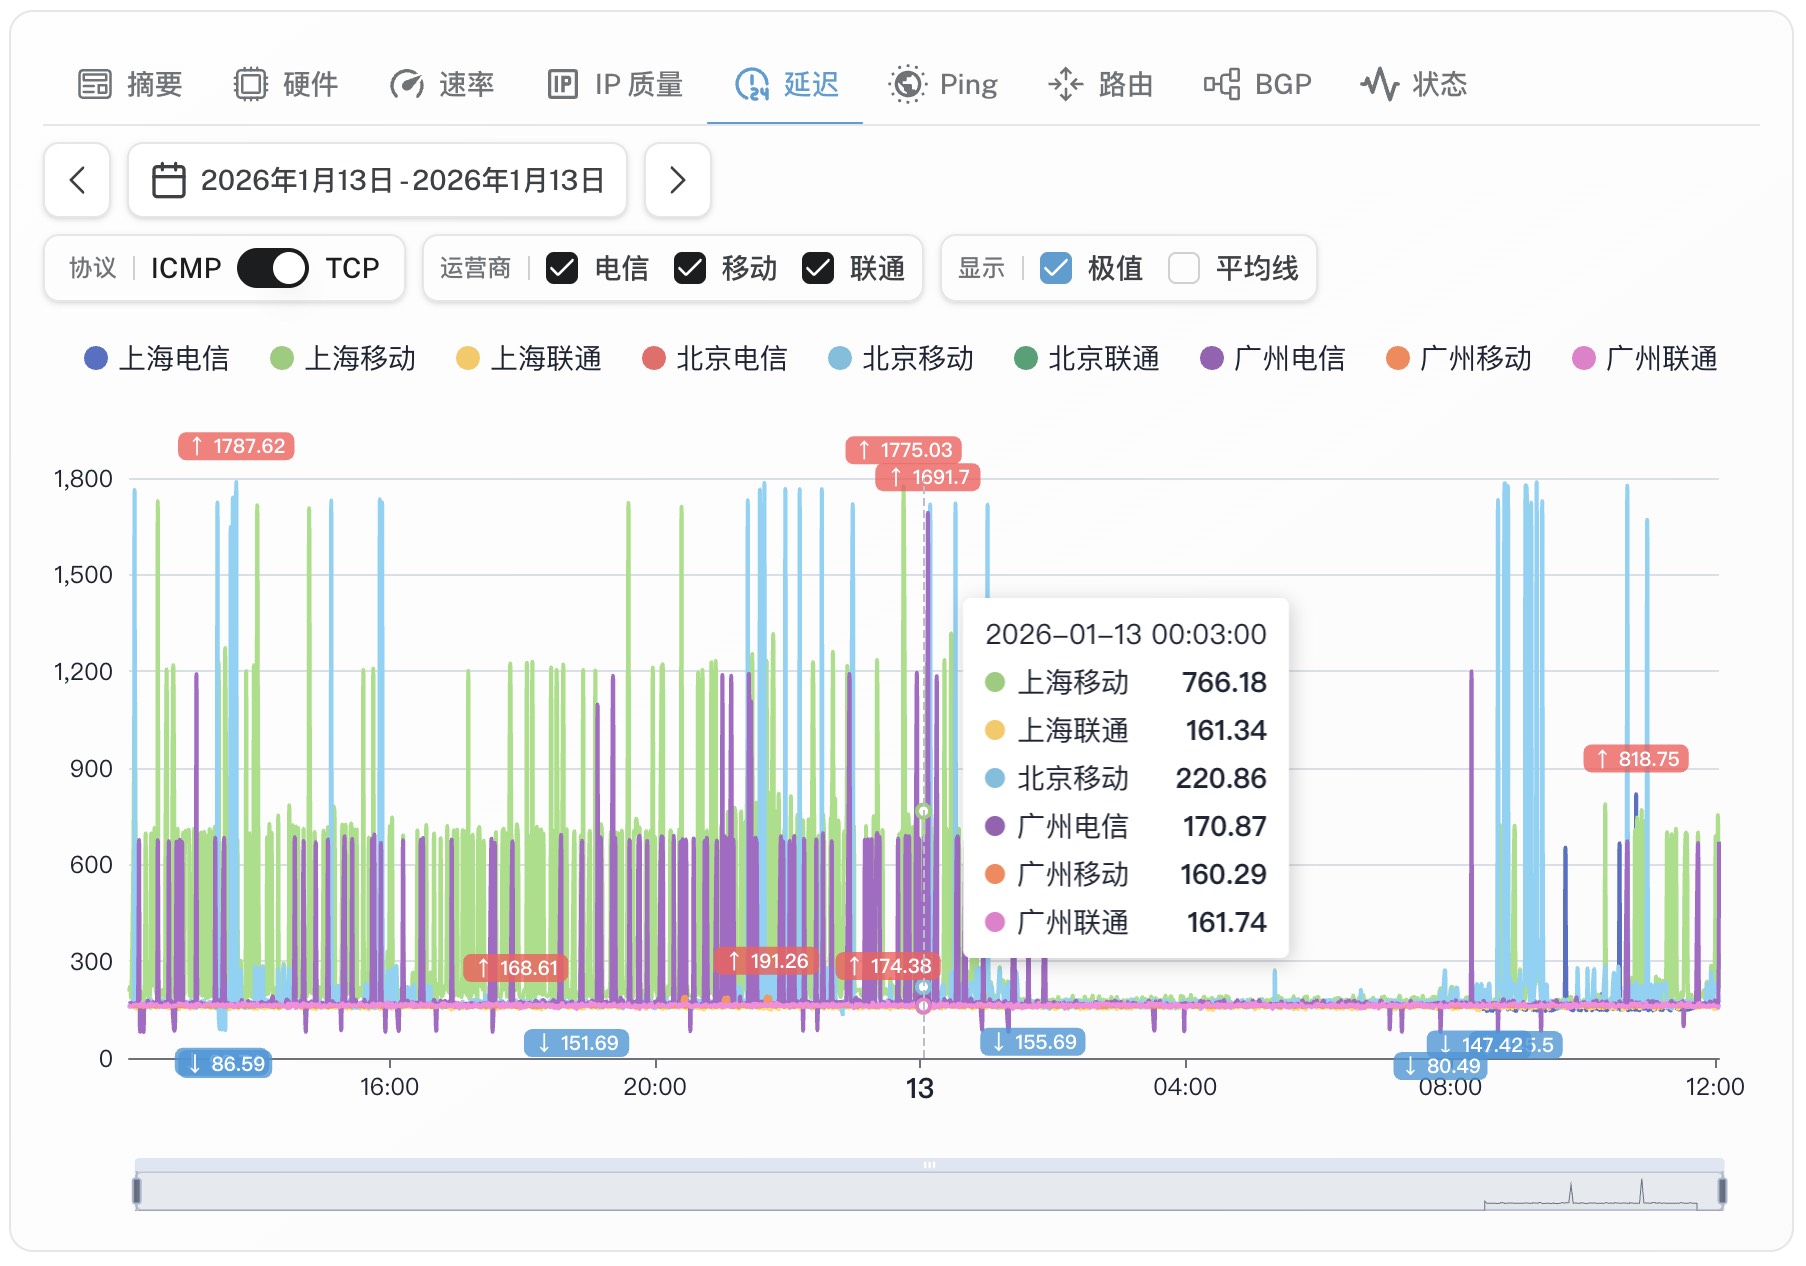Toggle 北京电信 series in legend
The width and height of the screenshot is (1806, 1266).
tap(715, 358)
